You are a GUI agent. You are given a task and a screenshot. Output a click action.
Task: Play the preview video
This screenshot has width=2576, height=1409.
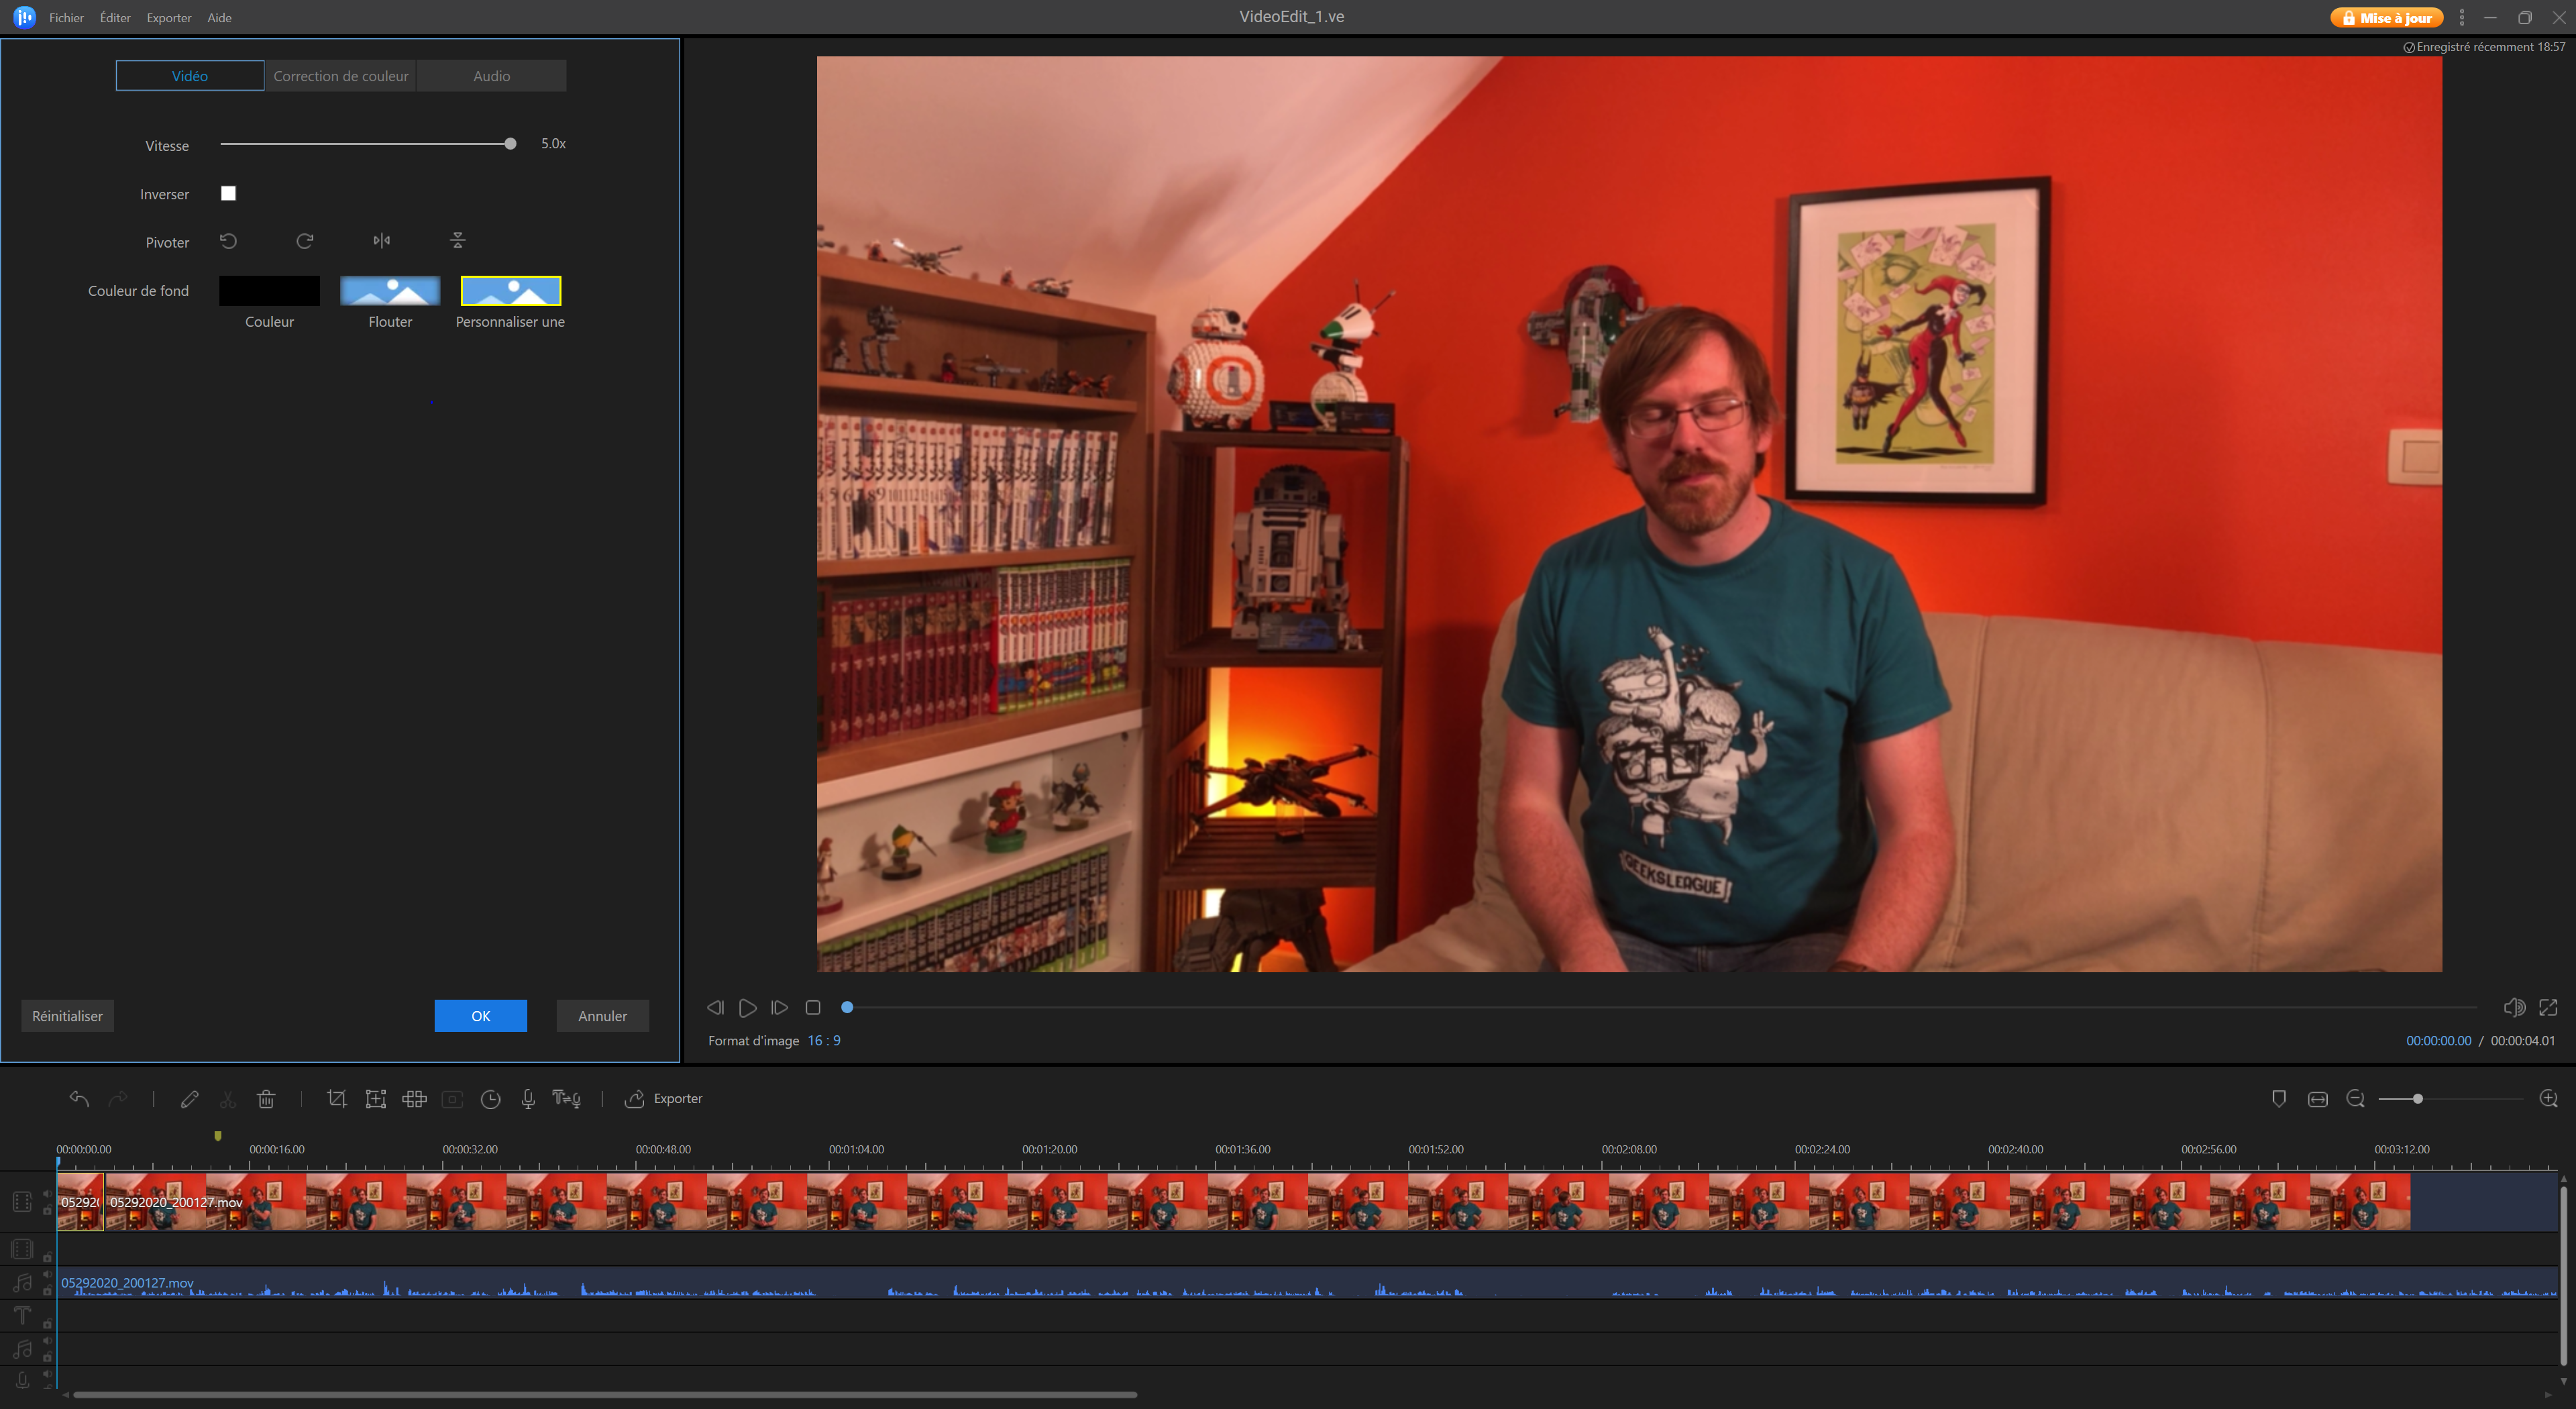coord(747,1007)
